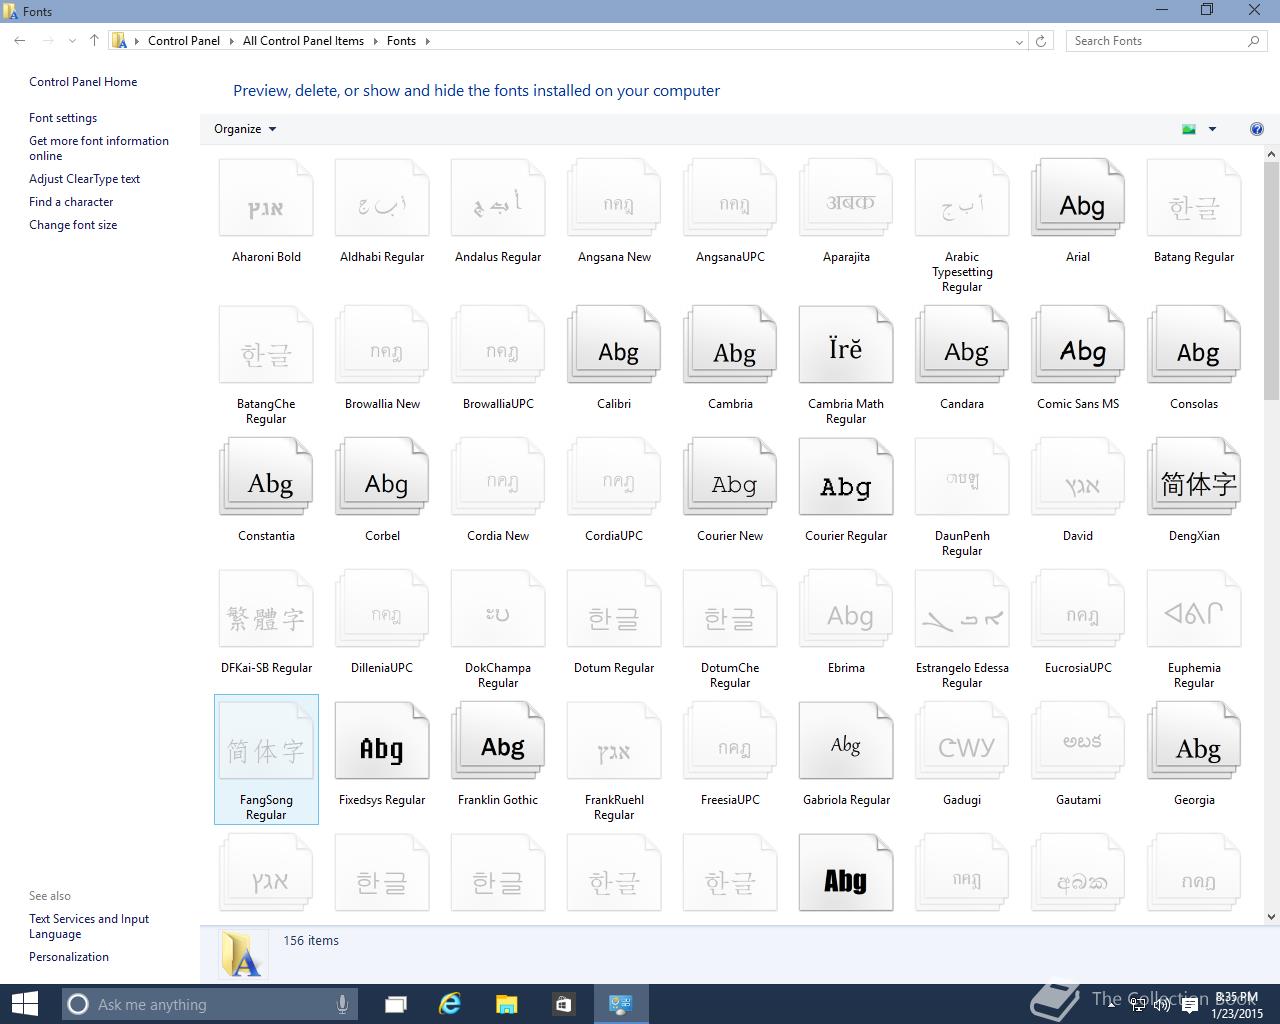The height and width of the screenshot is (1024, 1280).
Task: Select the Cambria font icon
Action: tap(730, 345)
